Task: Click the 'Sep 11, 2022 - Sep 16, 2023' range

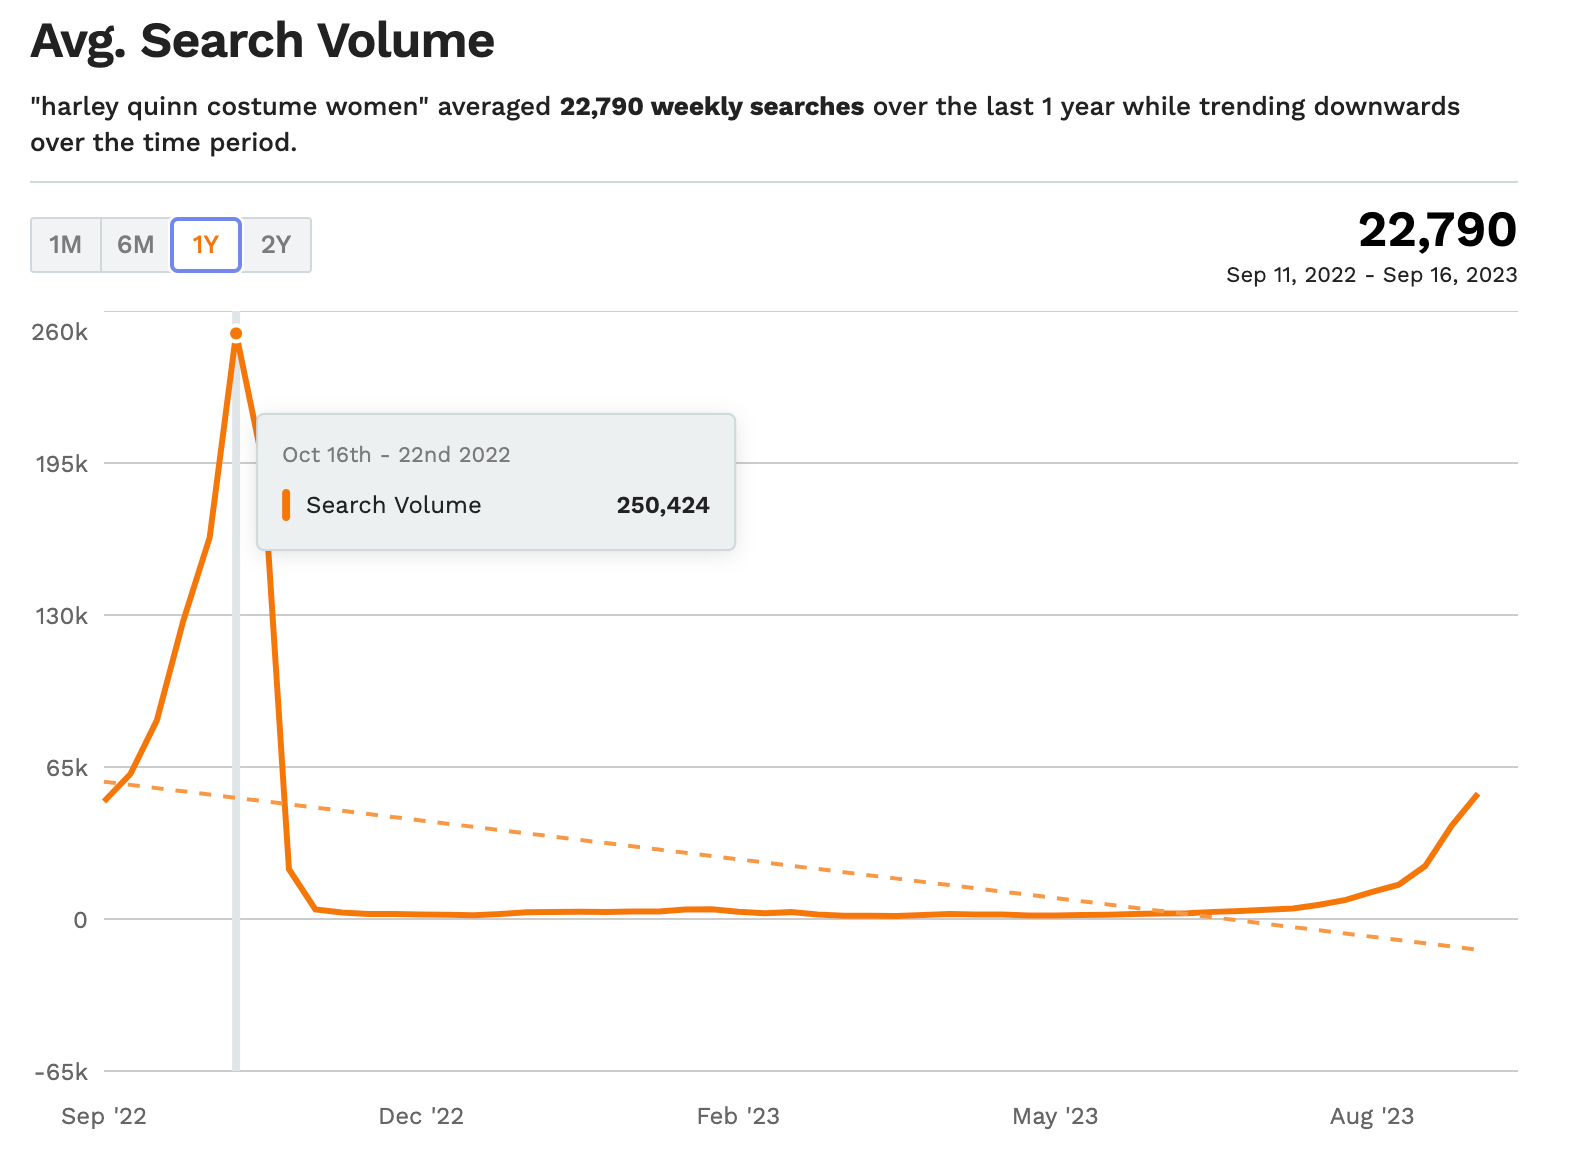Action: (x=1372, y=275)
